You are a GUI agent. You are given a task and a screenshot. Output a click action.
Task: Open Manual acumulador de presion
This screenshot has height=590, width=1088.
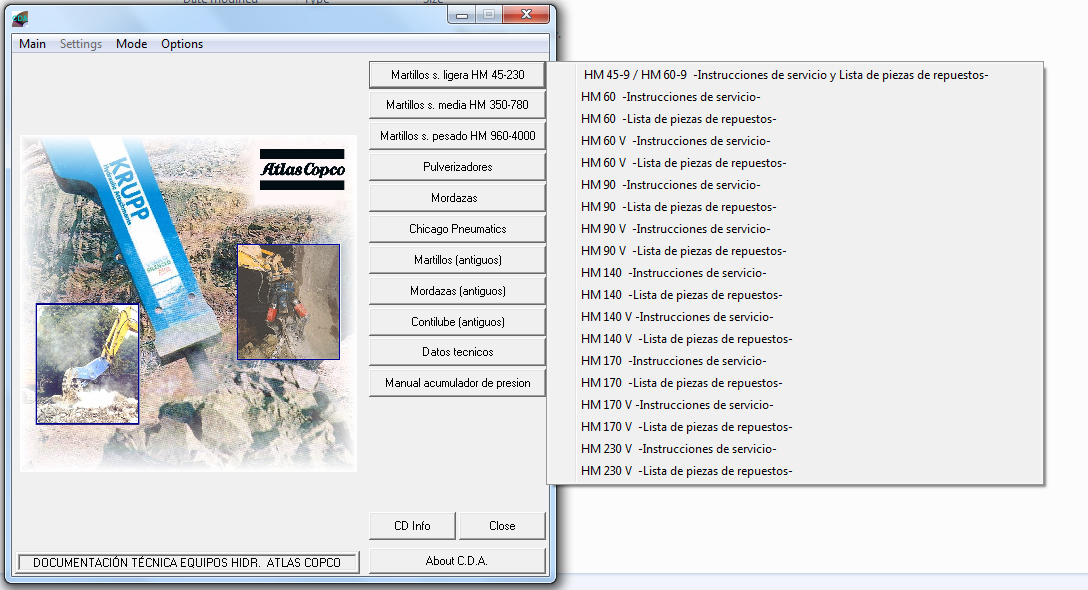457,382
